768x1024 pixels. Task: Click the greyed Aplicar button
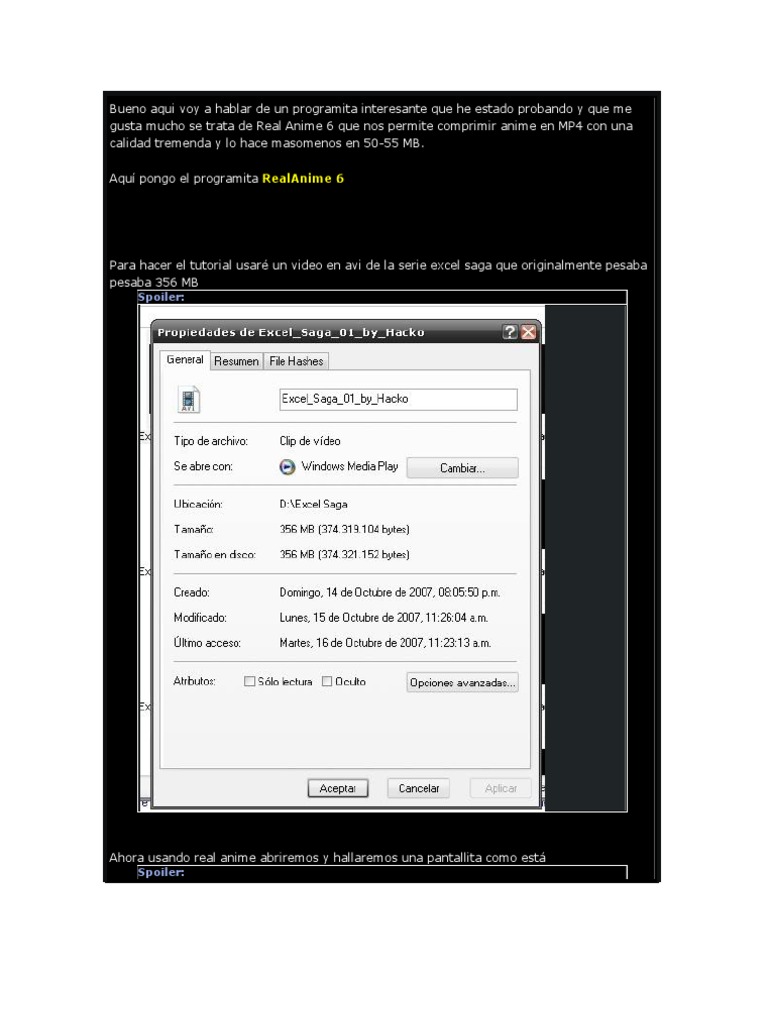pos(501,788)
